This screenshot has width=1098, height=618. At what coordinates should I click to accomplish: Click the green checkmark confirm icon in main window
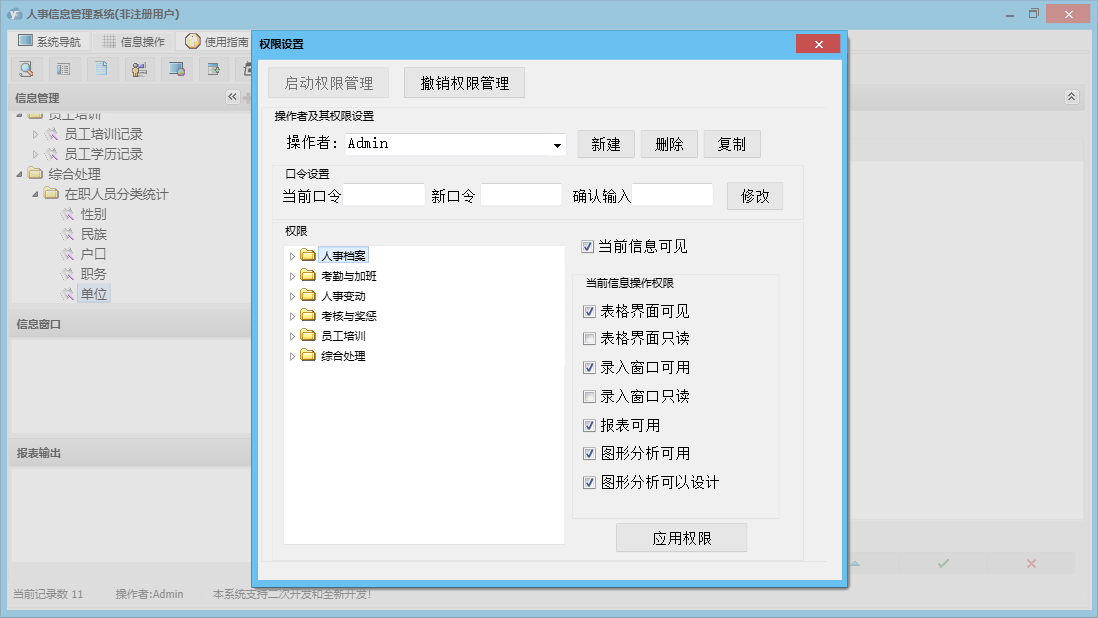click(943, 563)
